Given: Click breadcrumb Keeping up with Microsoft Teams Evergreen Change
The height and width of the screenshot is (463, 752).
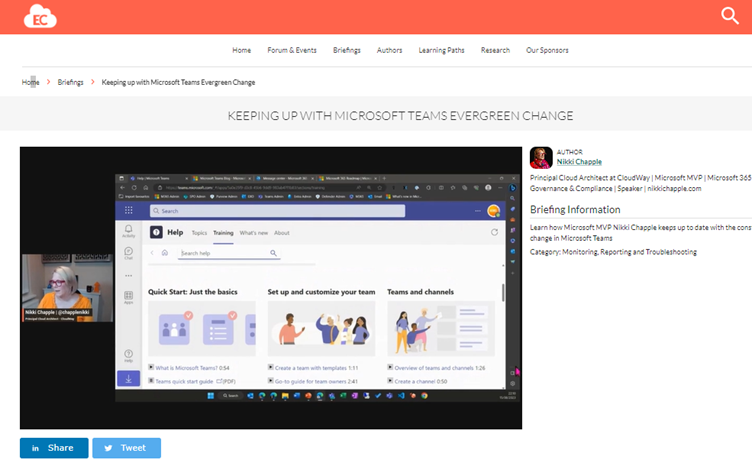Looking at the screenshot, I should click(178, 82).
